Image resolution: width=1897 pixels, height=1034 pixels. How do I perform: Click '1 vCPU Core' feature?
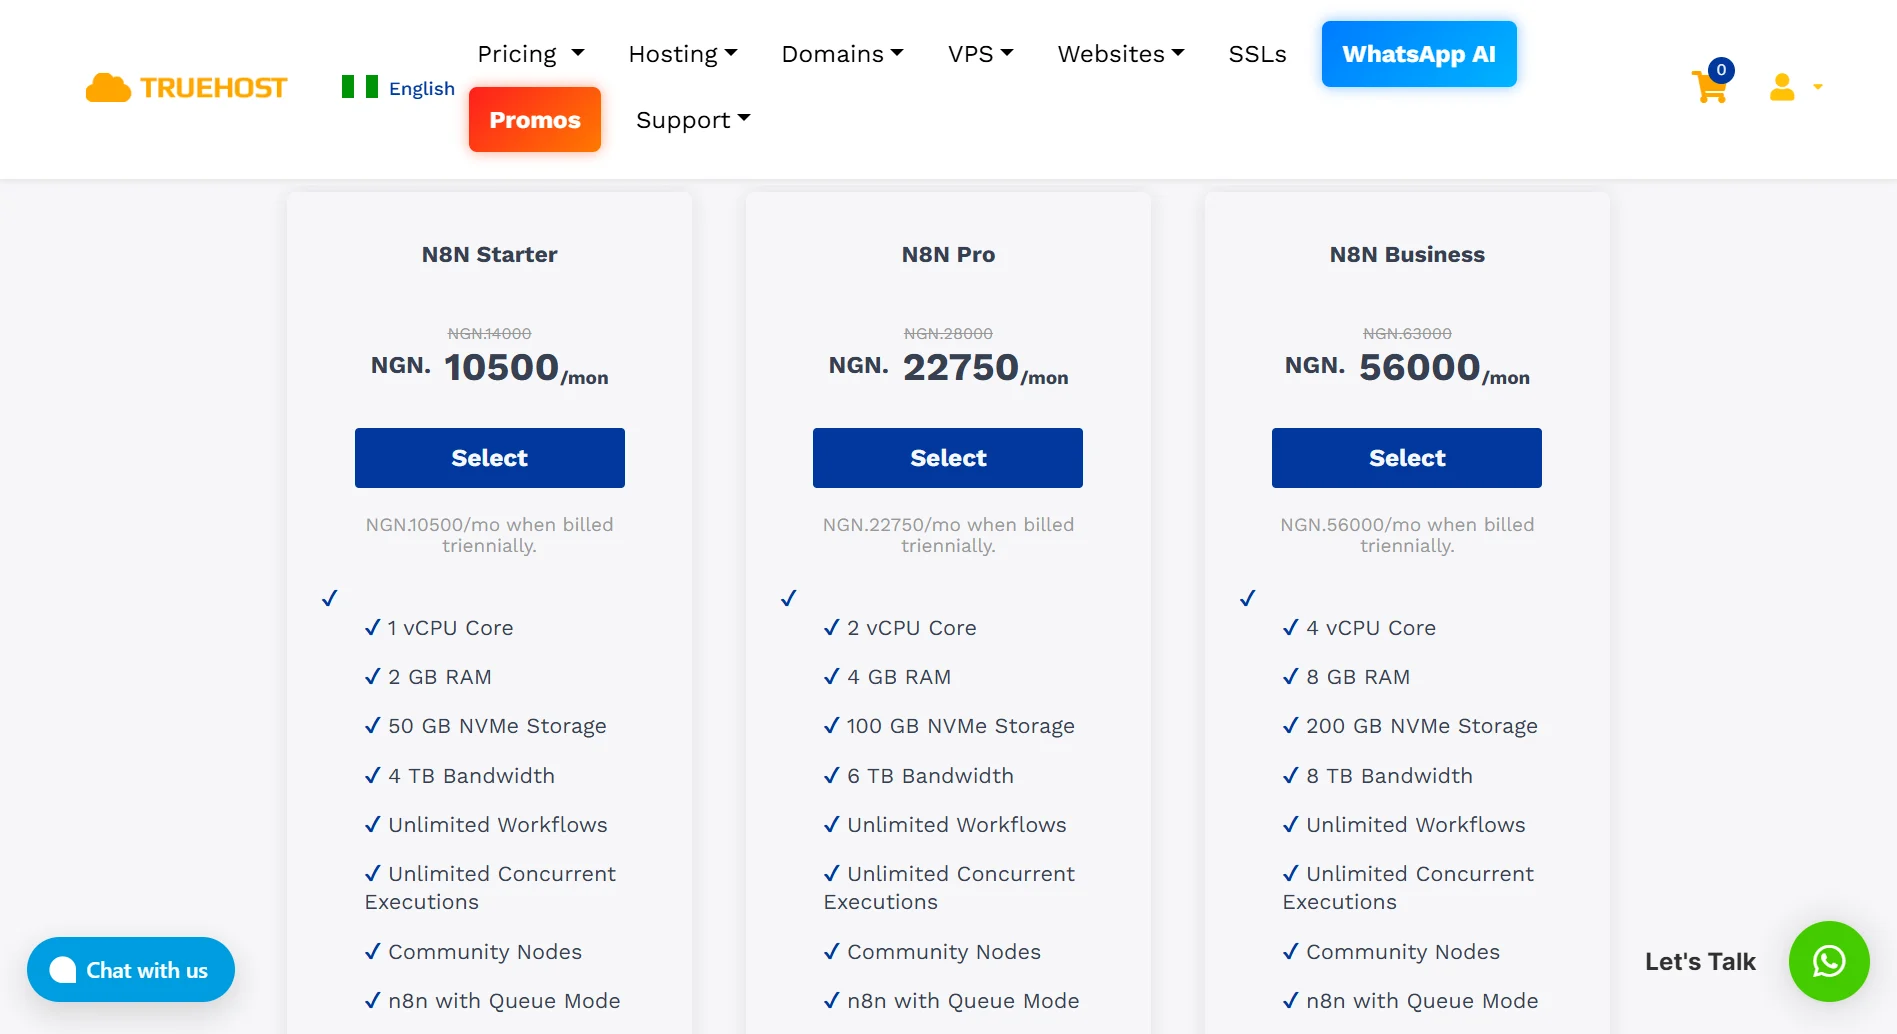[x=450, y=628]
